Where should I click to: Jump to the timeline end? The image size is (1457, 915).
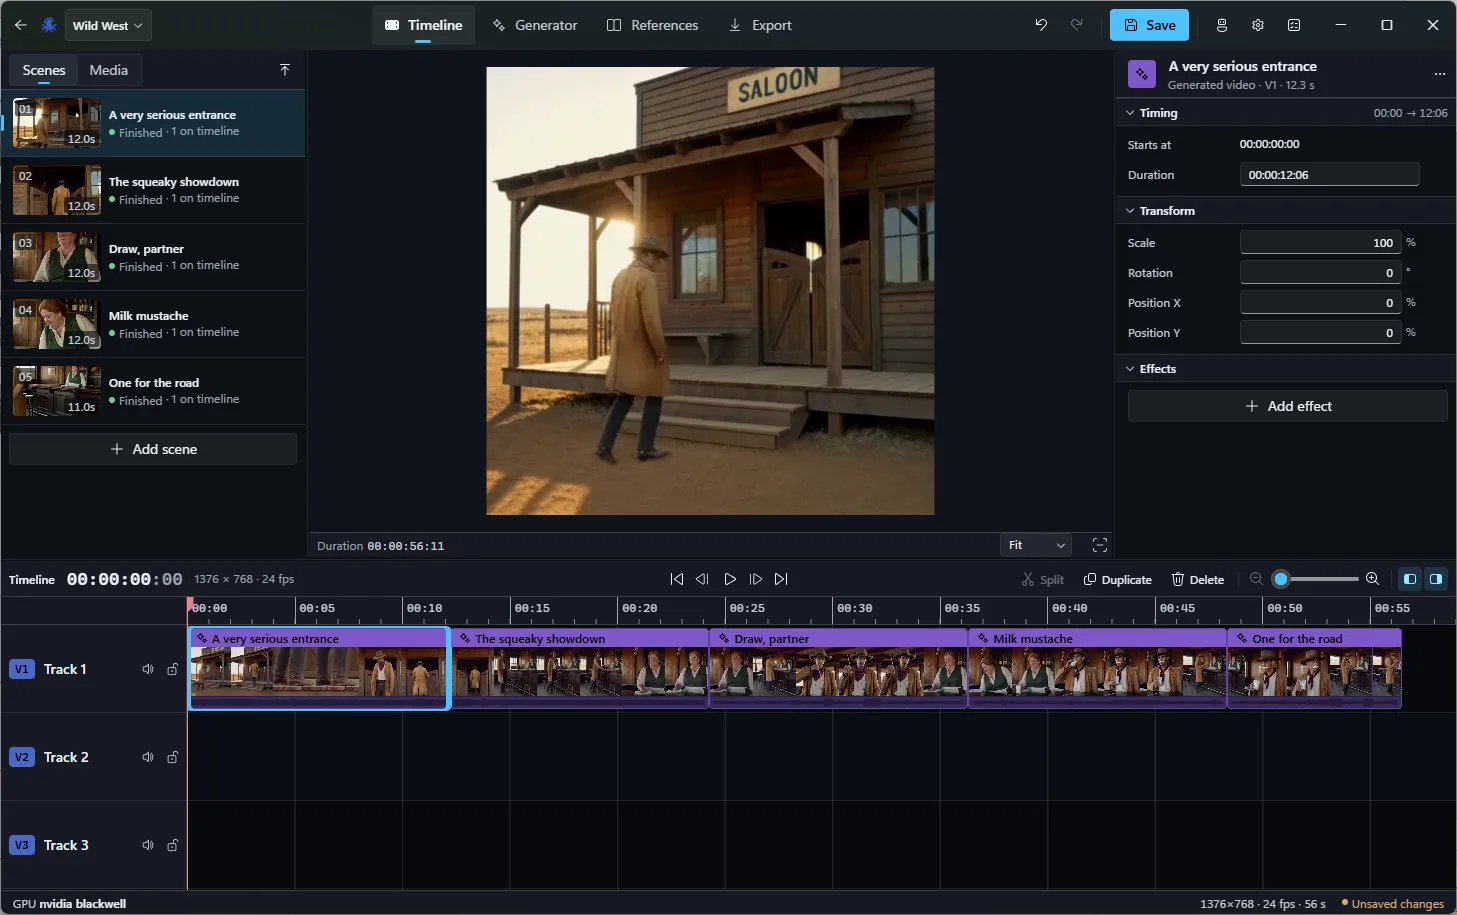click(x=781, y=579)
